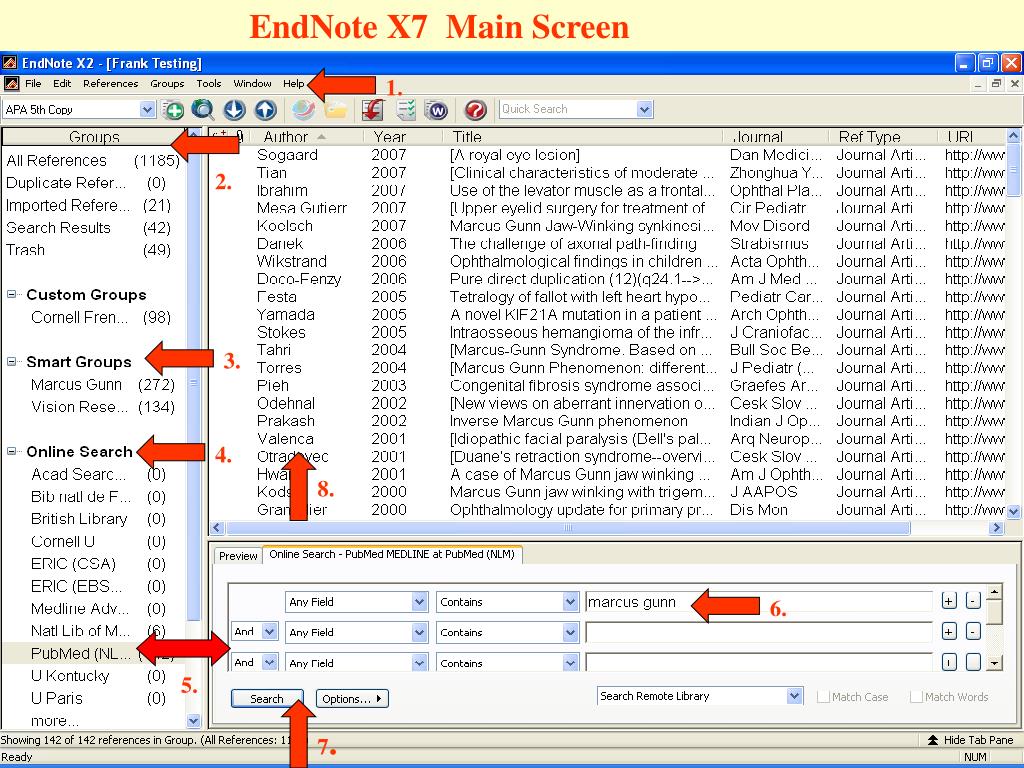Click the Quick Search input field

[568, 109]
